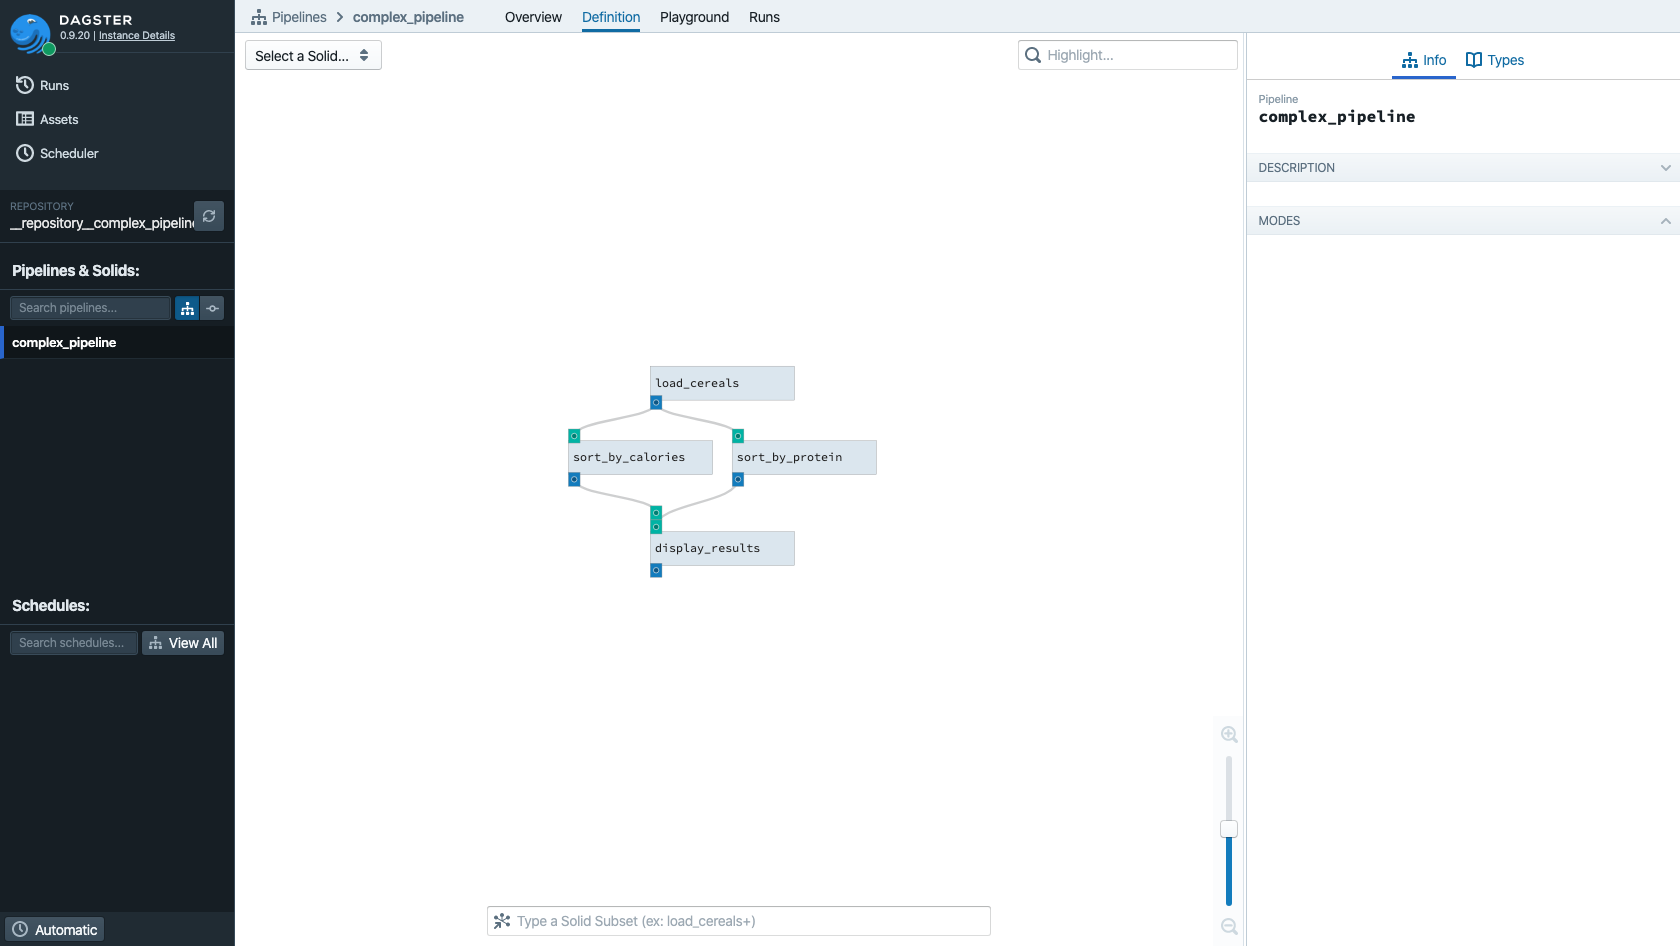Click the pipeline hierarchy breadcrumb icon
The width and height of the screenshot is (1680, 946).
[259, 17]
